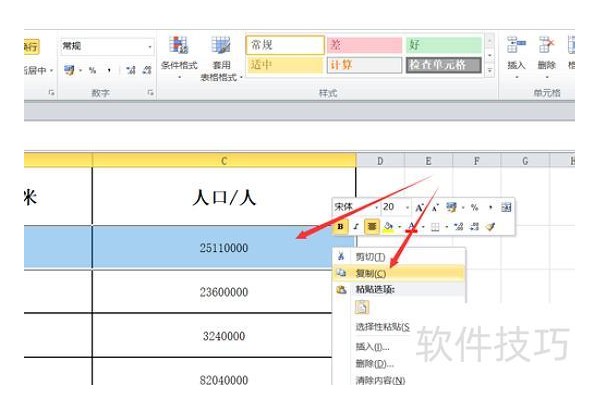Image resolution: width=600 pixels, height=400 pixels.
Task: Apply comma style from the mini toolbar
Action: pyautogui.click(x=491, y=207)
